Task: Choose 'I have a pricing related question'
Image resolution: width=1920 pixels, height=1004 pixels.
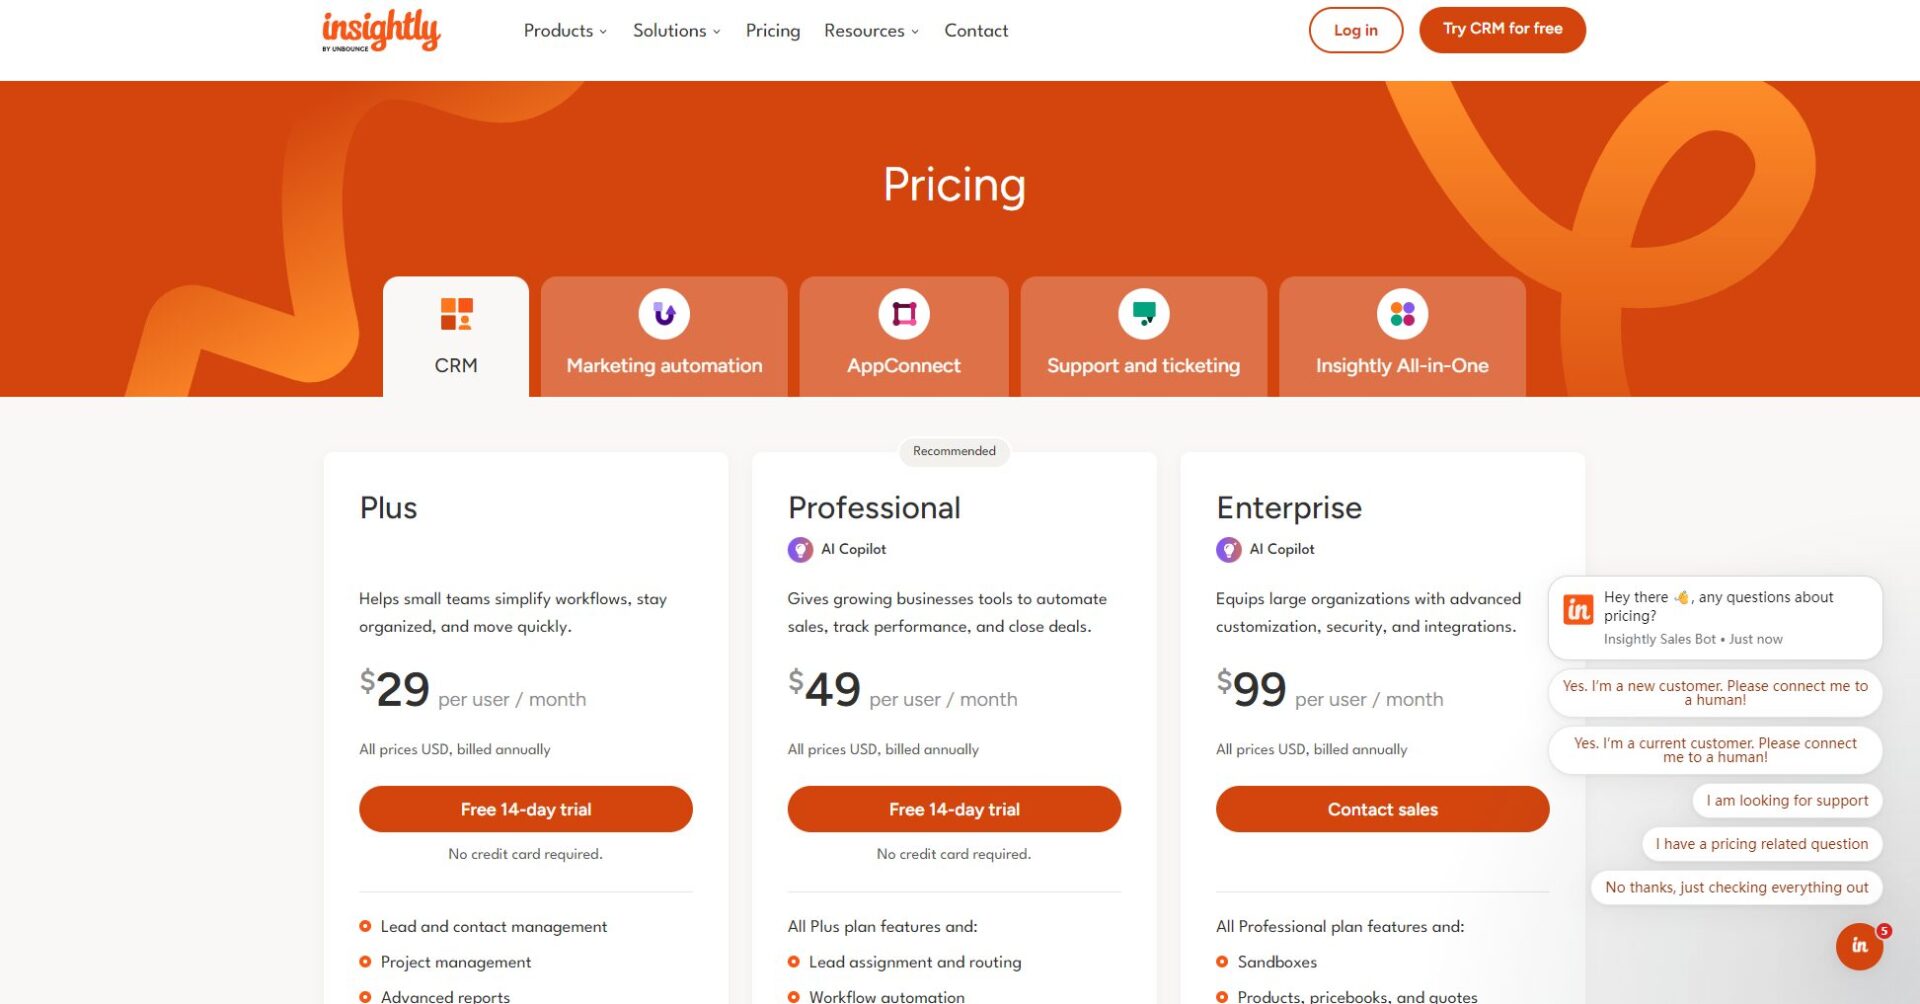Action: [x=1761, y=844]
